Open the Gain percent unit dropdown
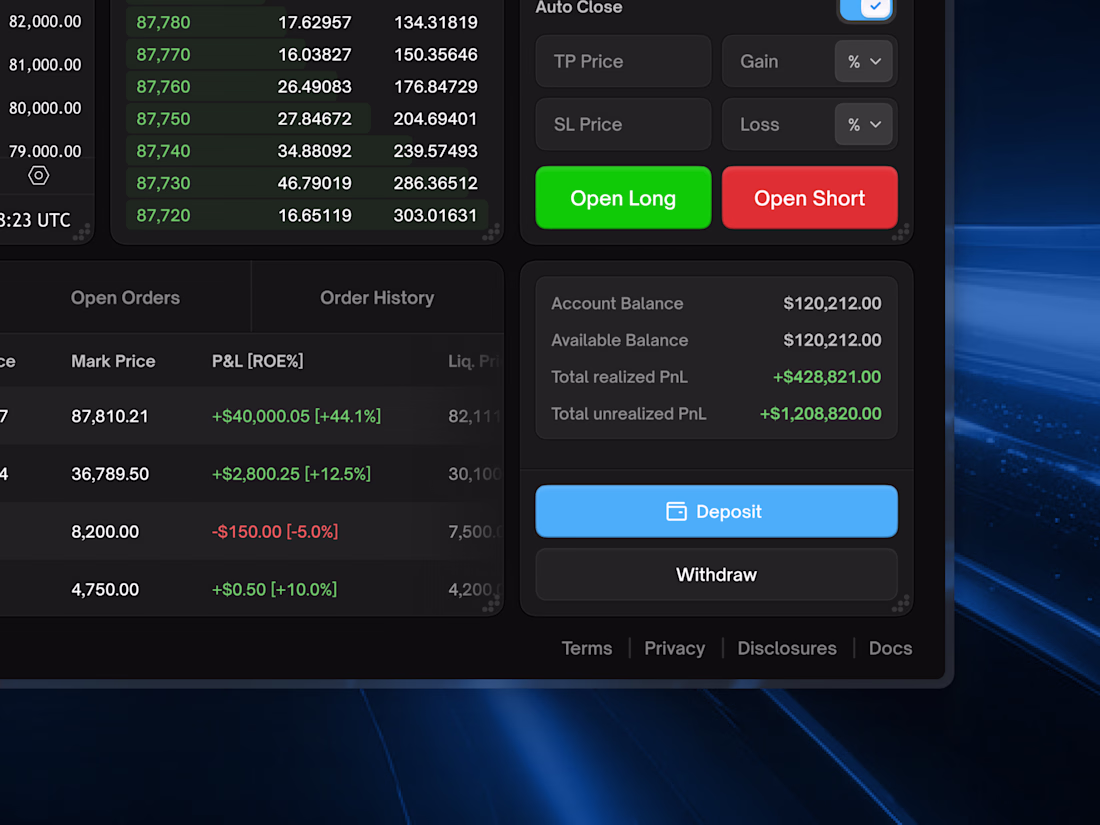 (864, 62)
